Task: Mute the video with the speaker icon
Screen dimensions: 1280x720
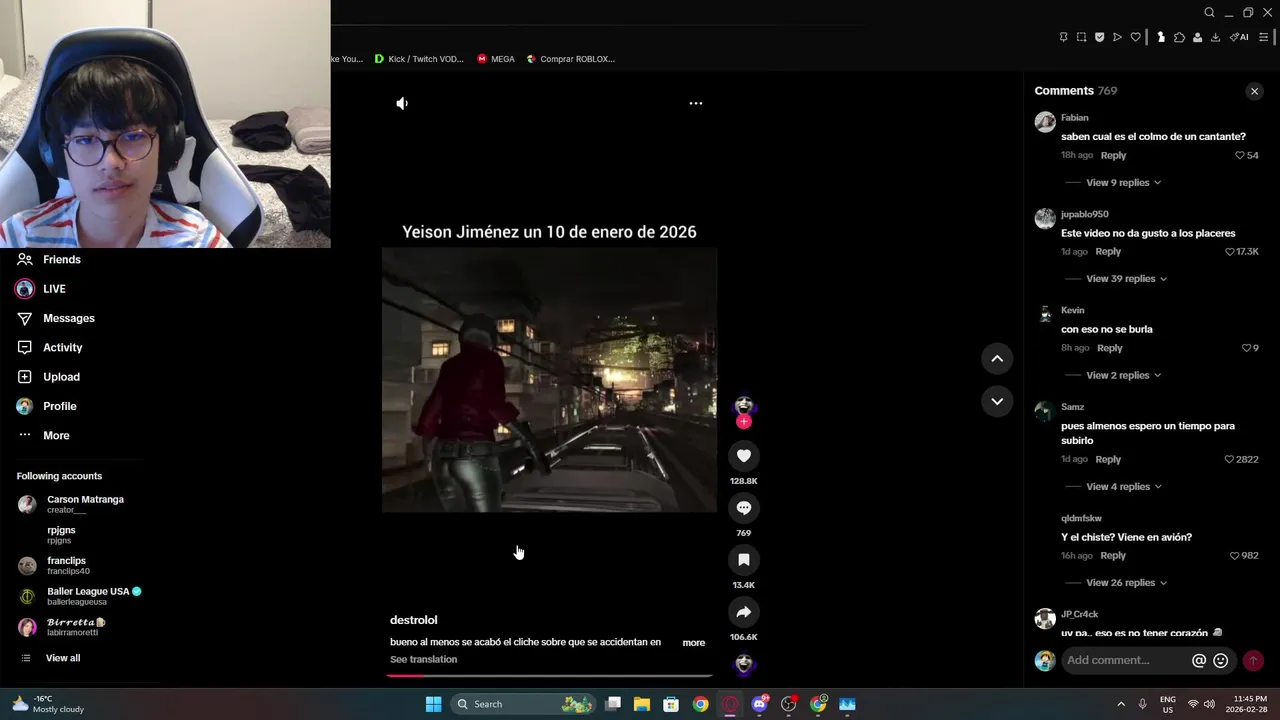Action: [402, 103]
